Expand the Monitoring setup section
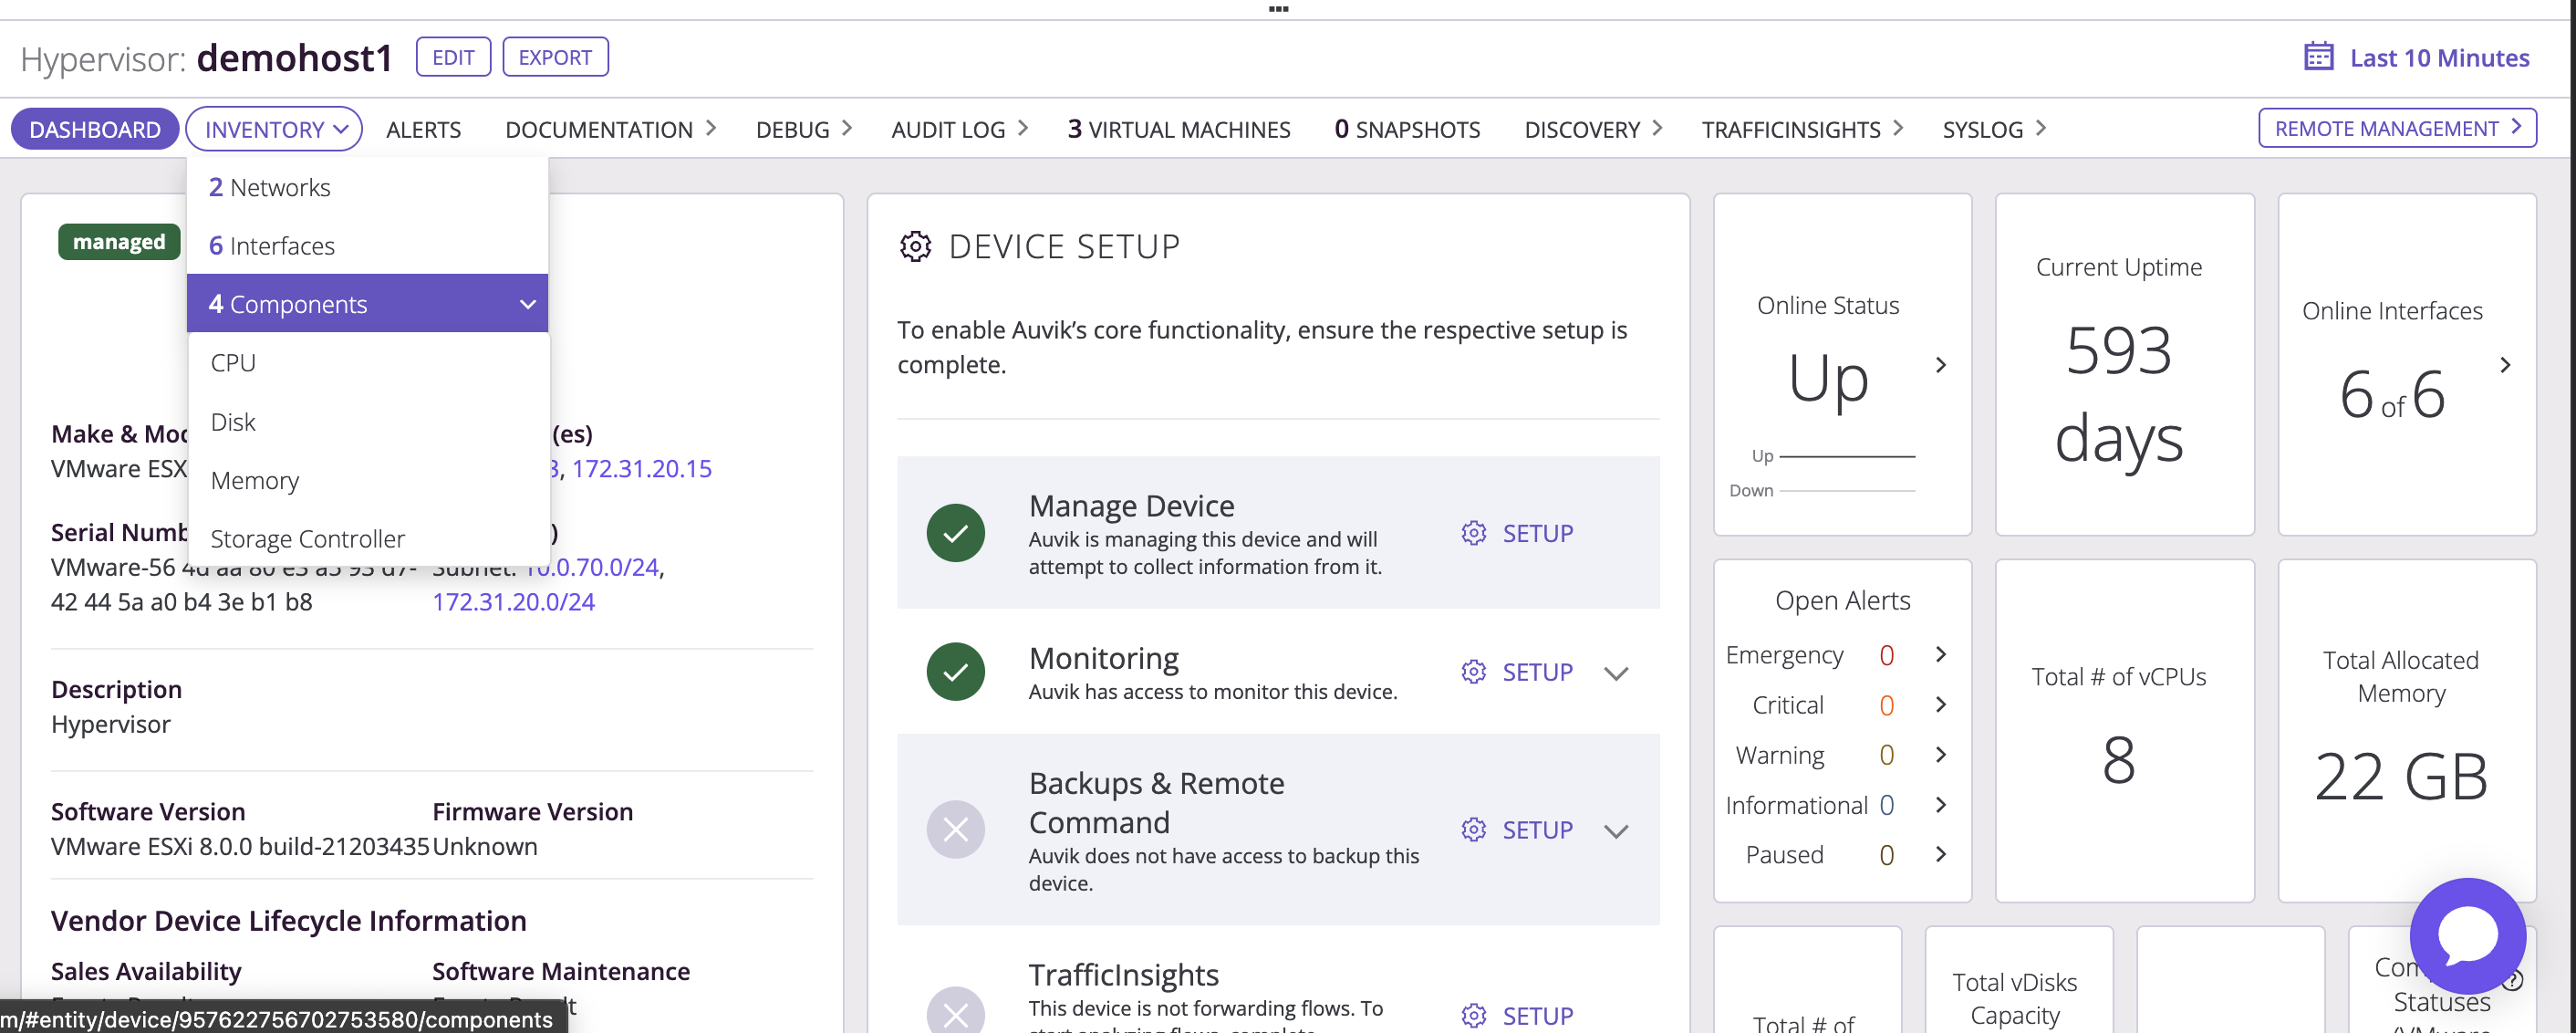This screenshot has height=1033, width=2576. coord(1616,673)
